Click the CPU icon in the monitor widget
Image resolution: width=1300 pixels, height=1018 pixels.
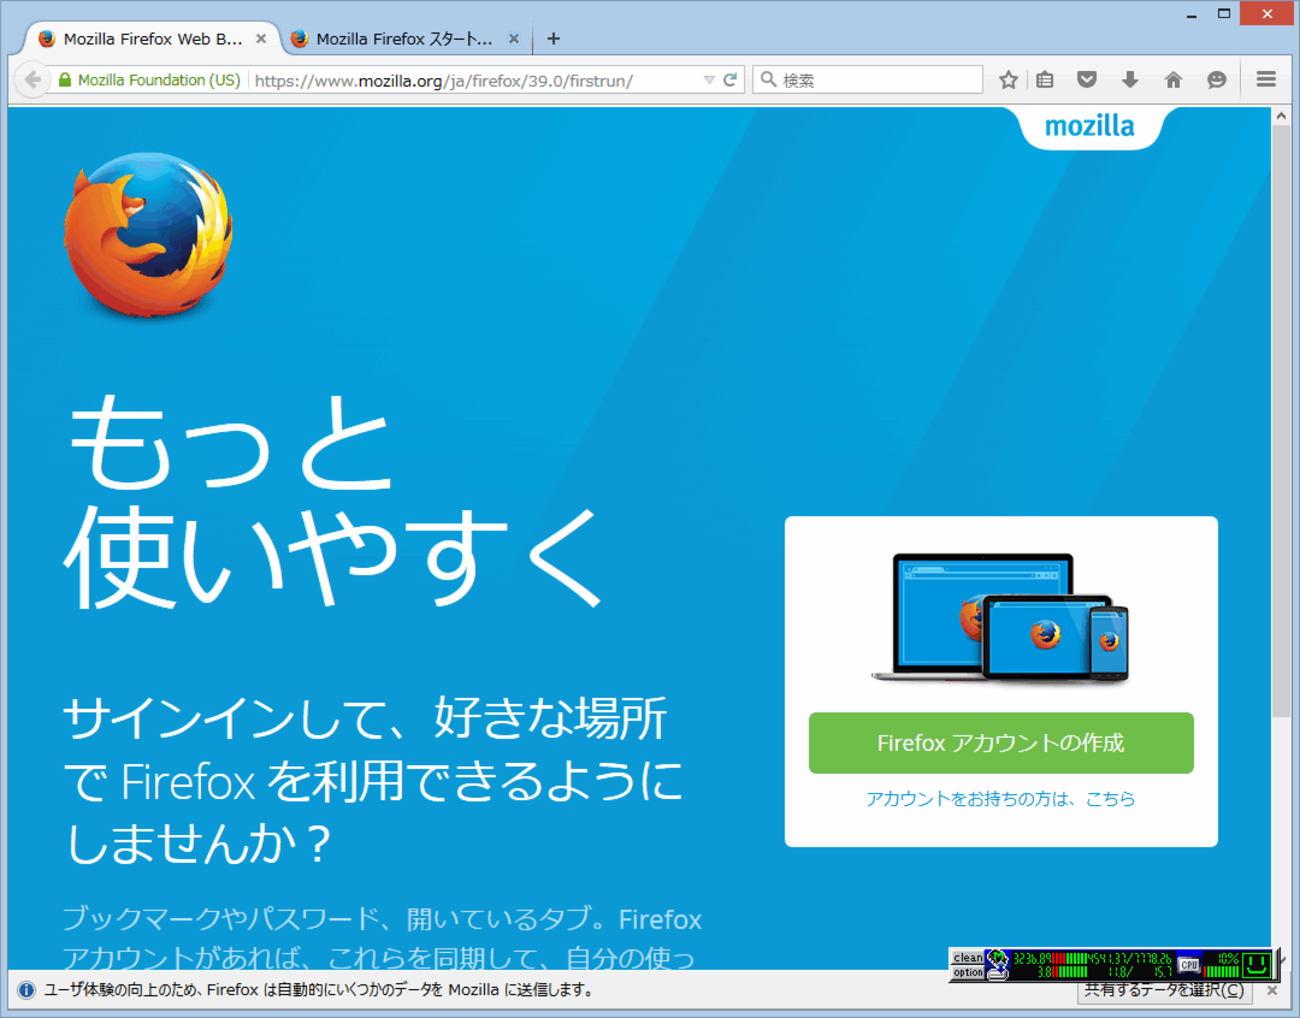tap(1188, 965)
